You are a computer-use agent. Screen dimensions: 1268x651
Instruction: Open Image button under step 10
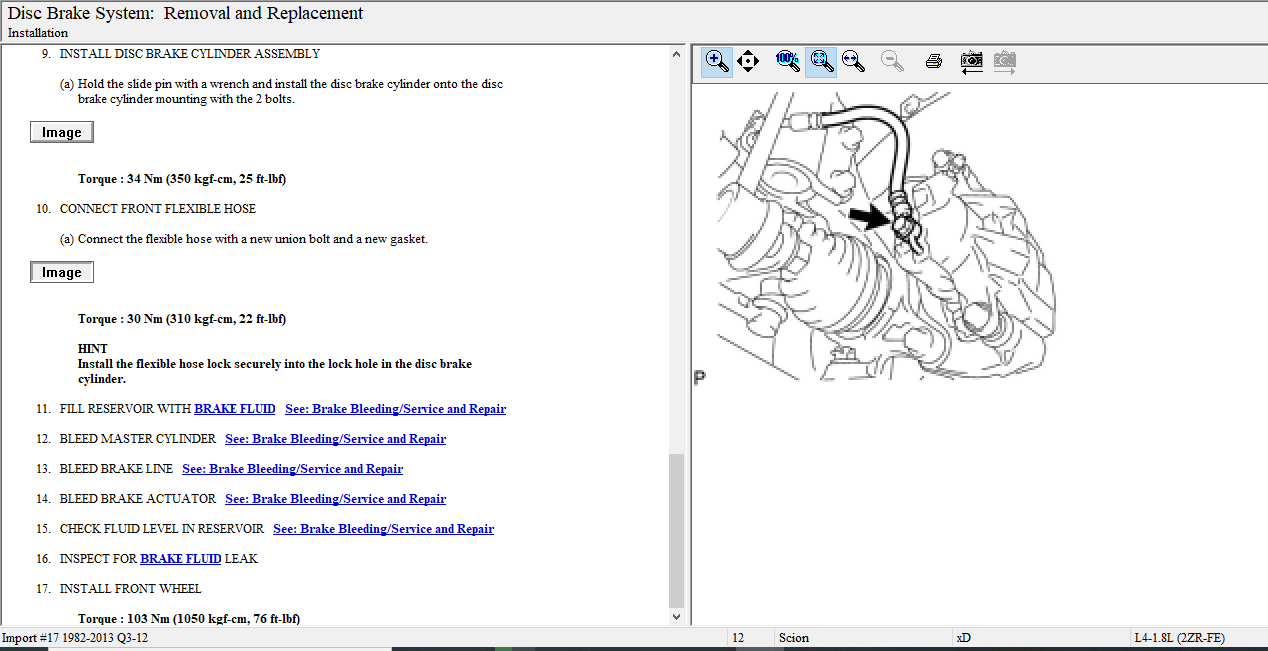point(62,272)
